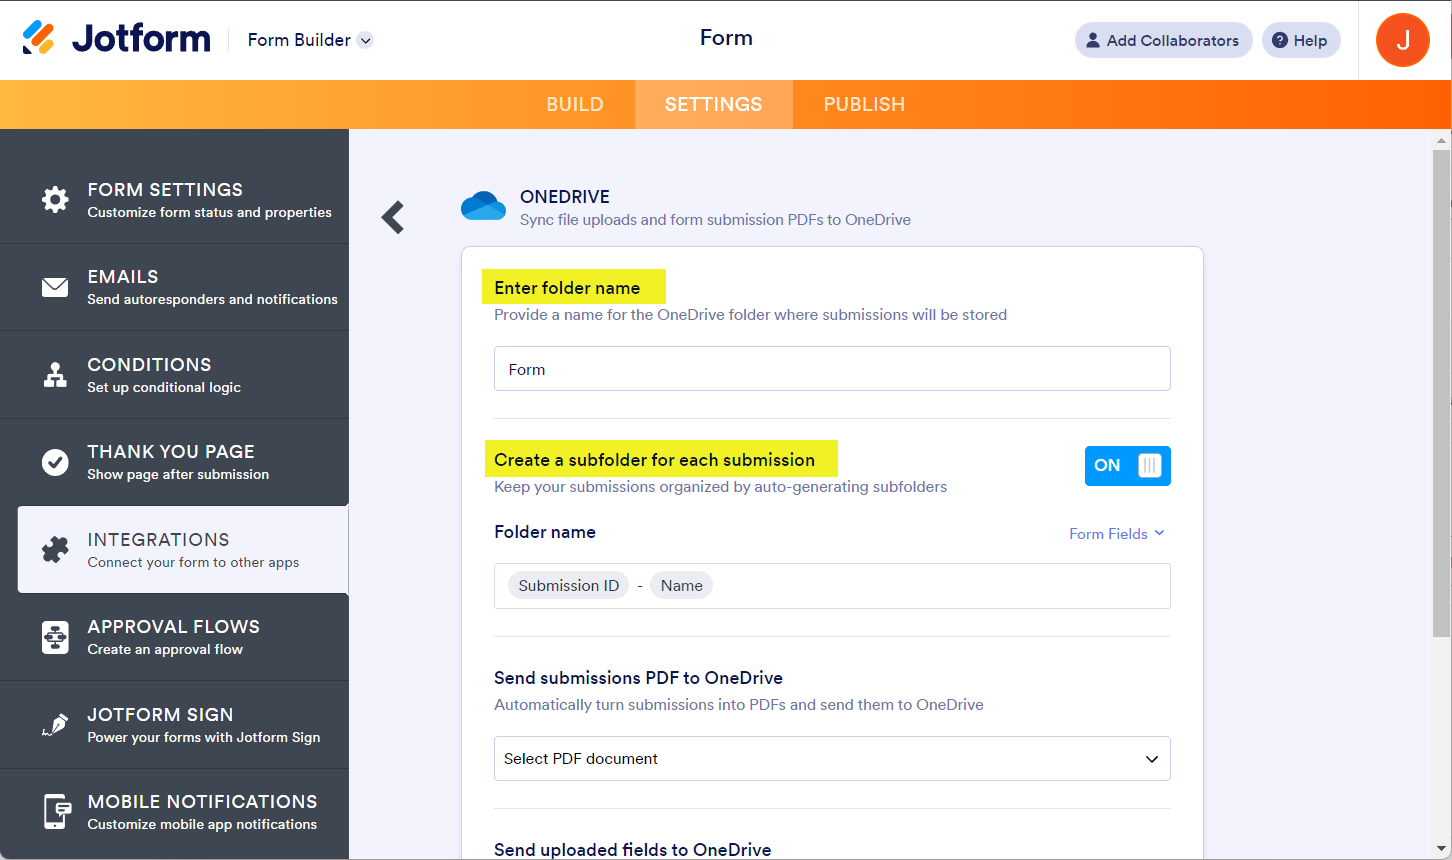Click the Emails envelope icon
Screen dimensions: 1452x860
pyautogui.click(x=55, y=287)
